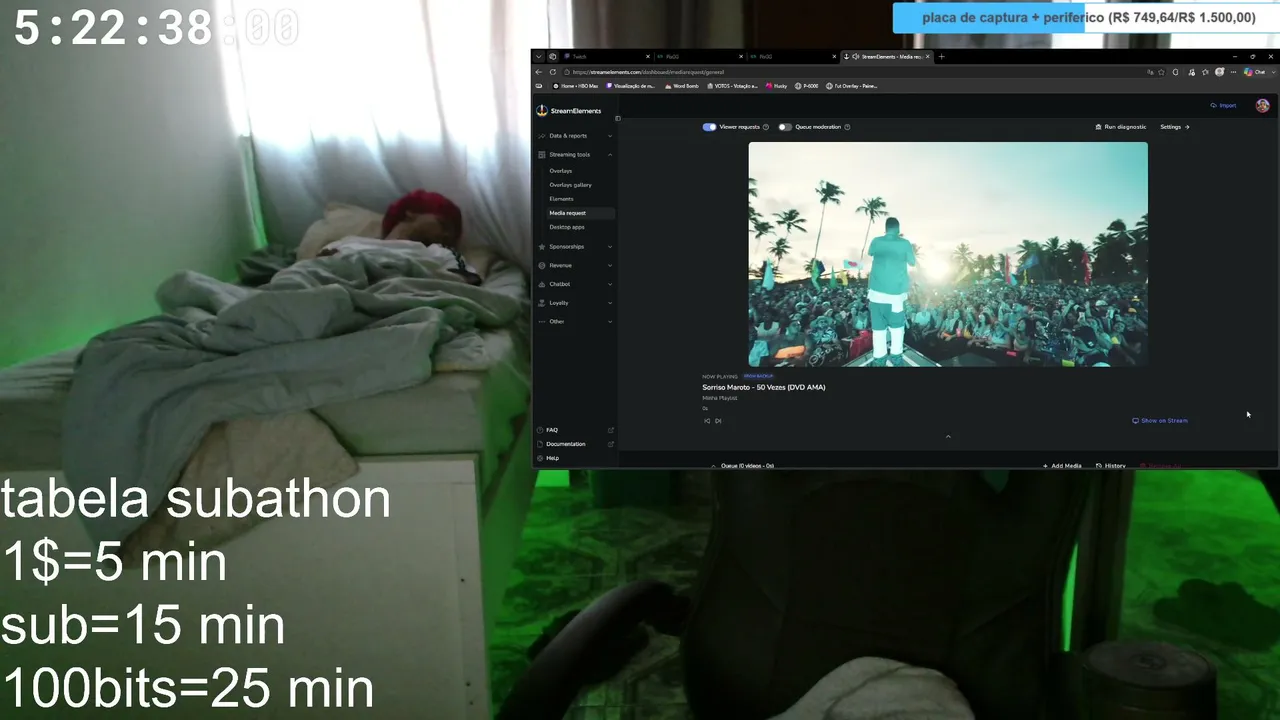
Task: Click the Import button
Action: point(1223,105)
